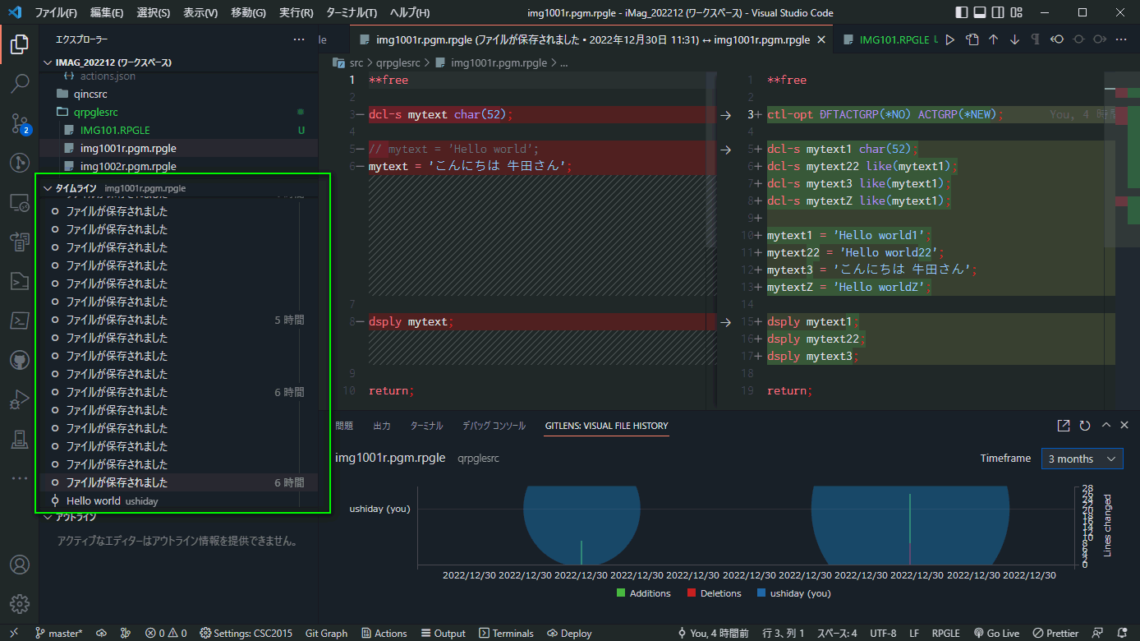The width and height of the screenshot is (1140, 641).
Task: Open Git Graph from status bar
Action: 326,633
